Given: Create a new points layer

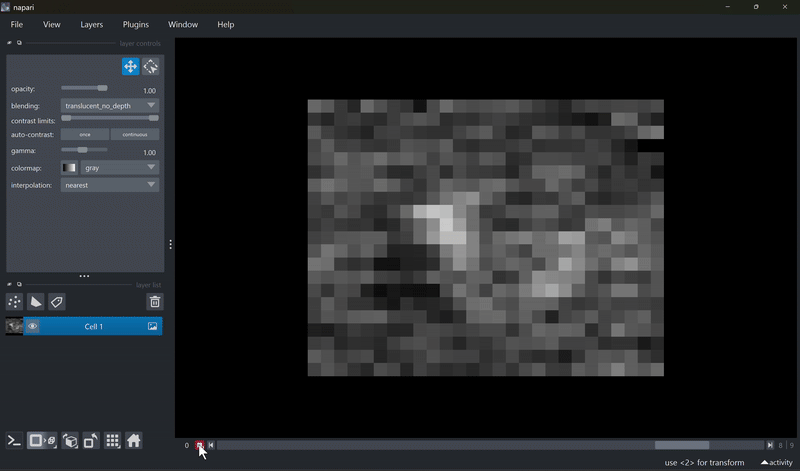Looking at the screenshot, I should [14, 302].
